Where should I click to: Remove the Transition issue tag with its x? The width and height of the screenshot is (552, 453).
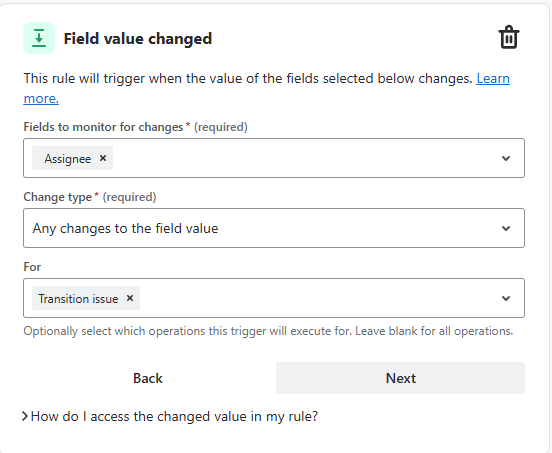(130, 298)
